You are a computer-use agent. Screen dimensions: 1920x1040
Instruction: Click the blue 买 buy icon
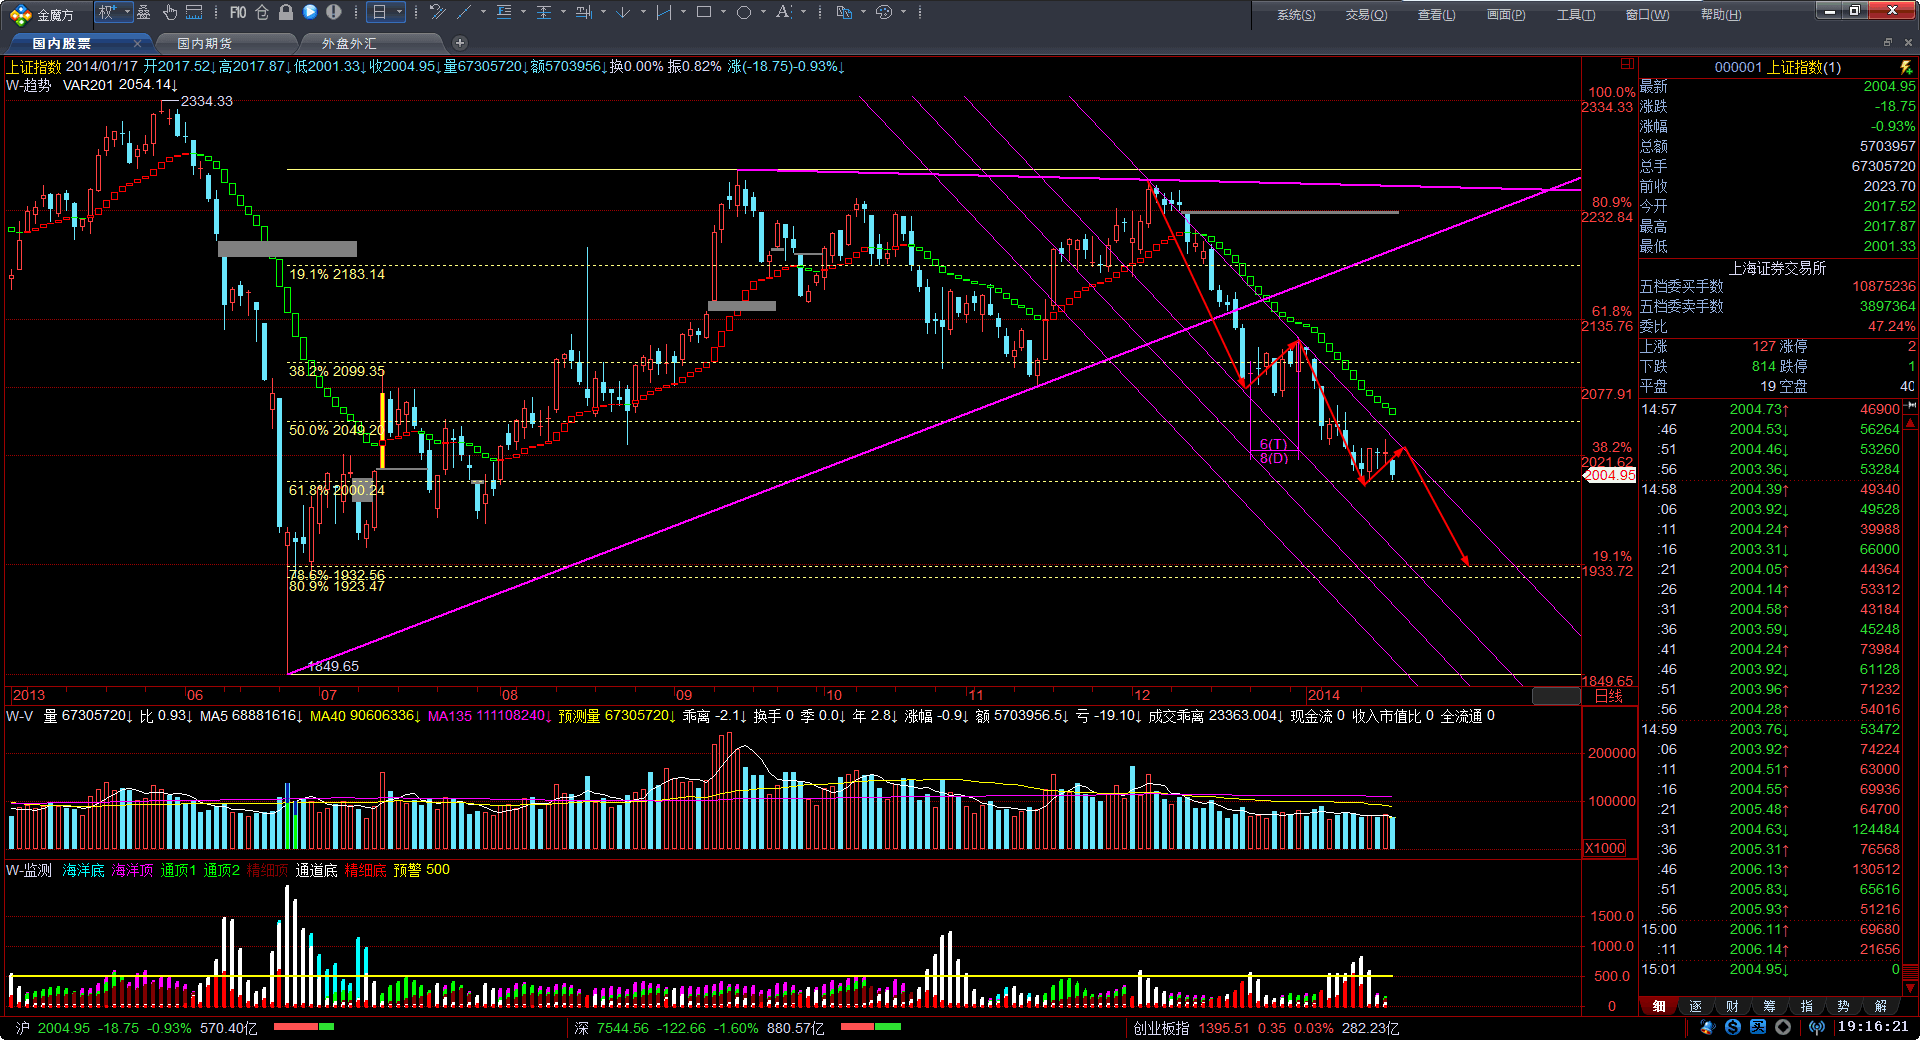click(1758, 1028)
